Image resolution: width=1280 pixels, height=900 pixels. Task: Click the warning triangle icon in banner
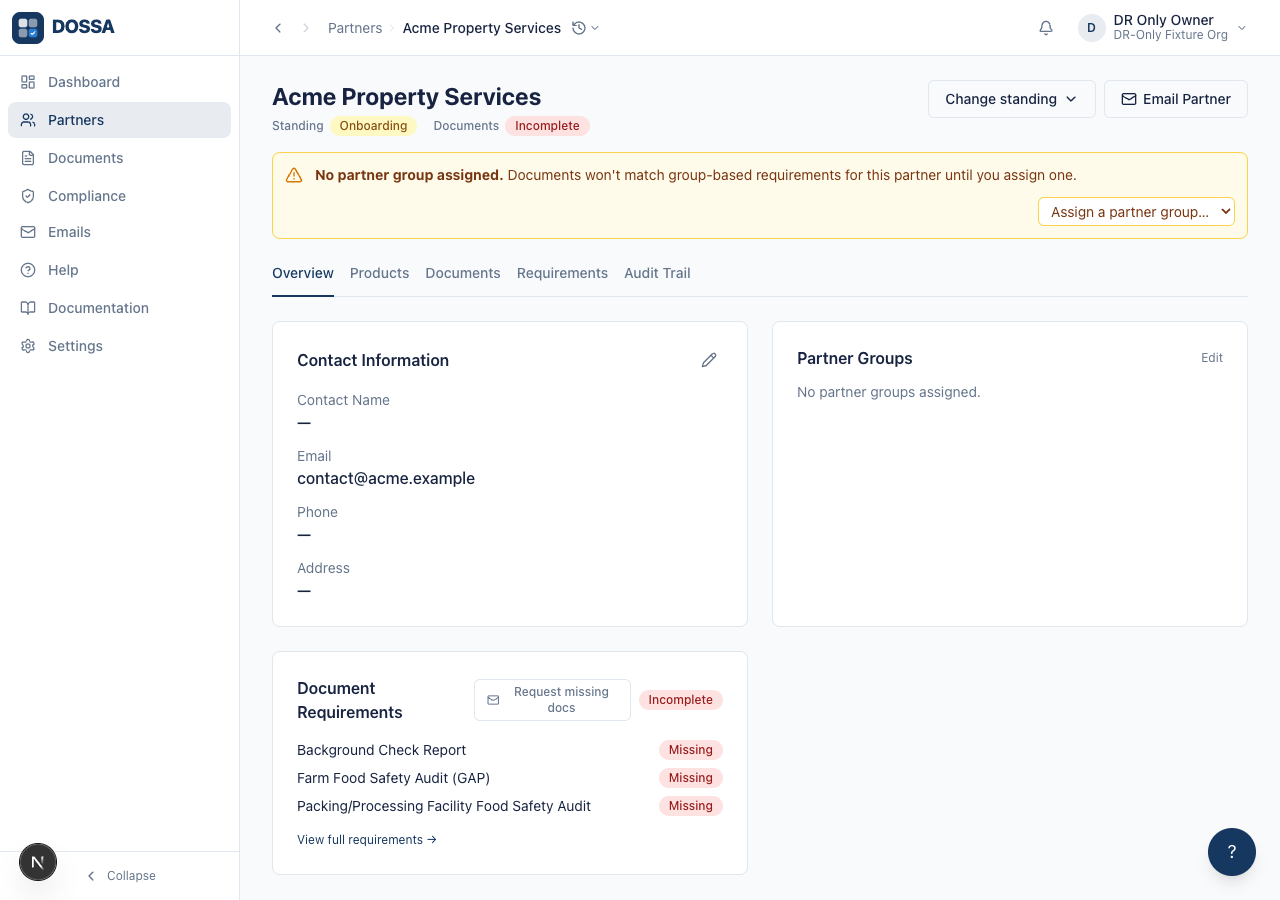click(294, 175)
